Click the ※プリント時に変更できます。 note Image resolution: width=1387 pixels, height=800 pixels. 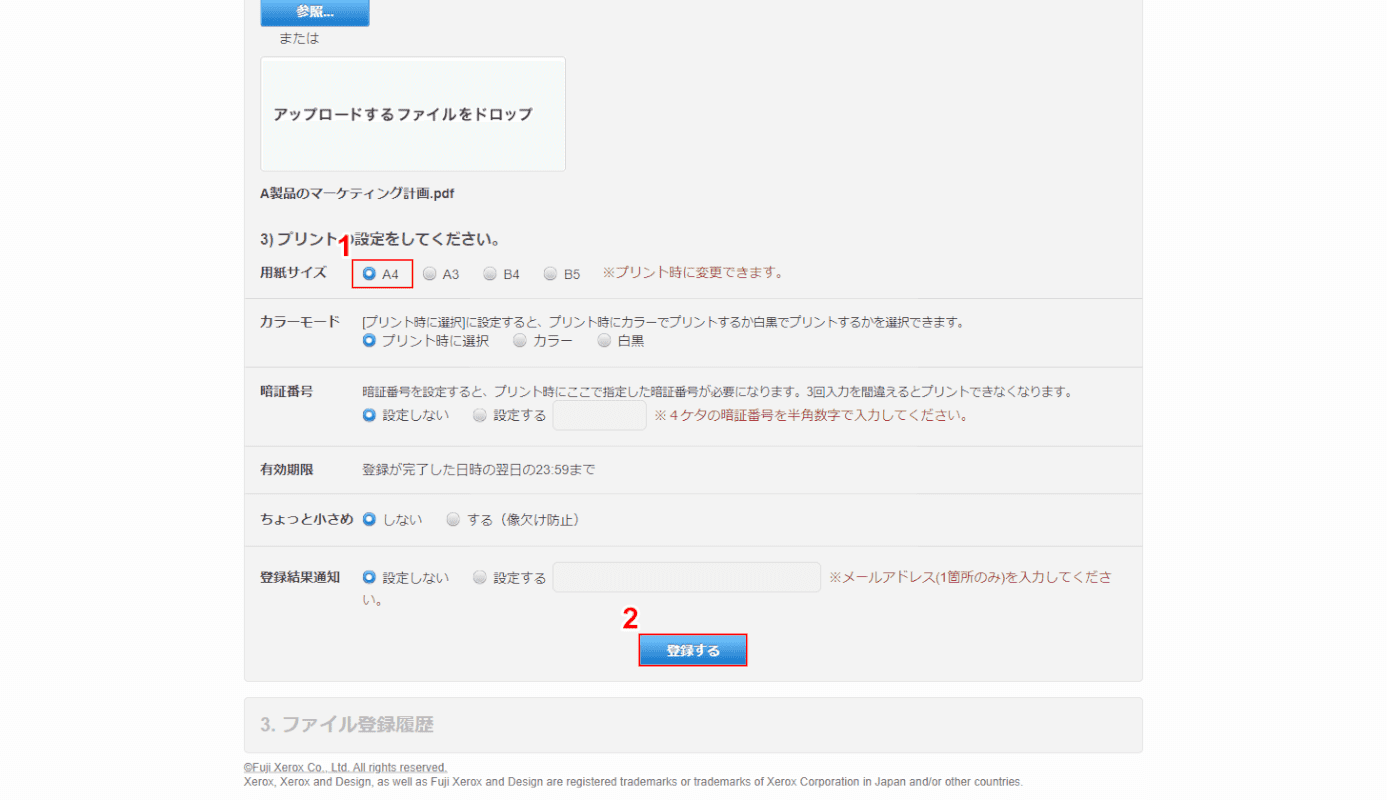[x=694, y=272]
